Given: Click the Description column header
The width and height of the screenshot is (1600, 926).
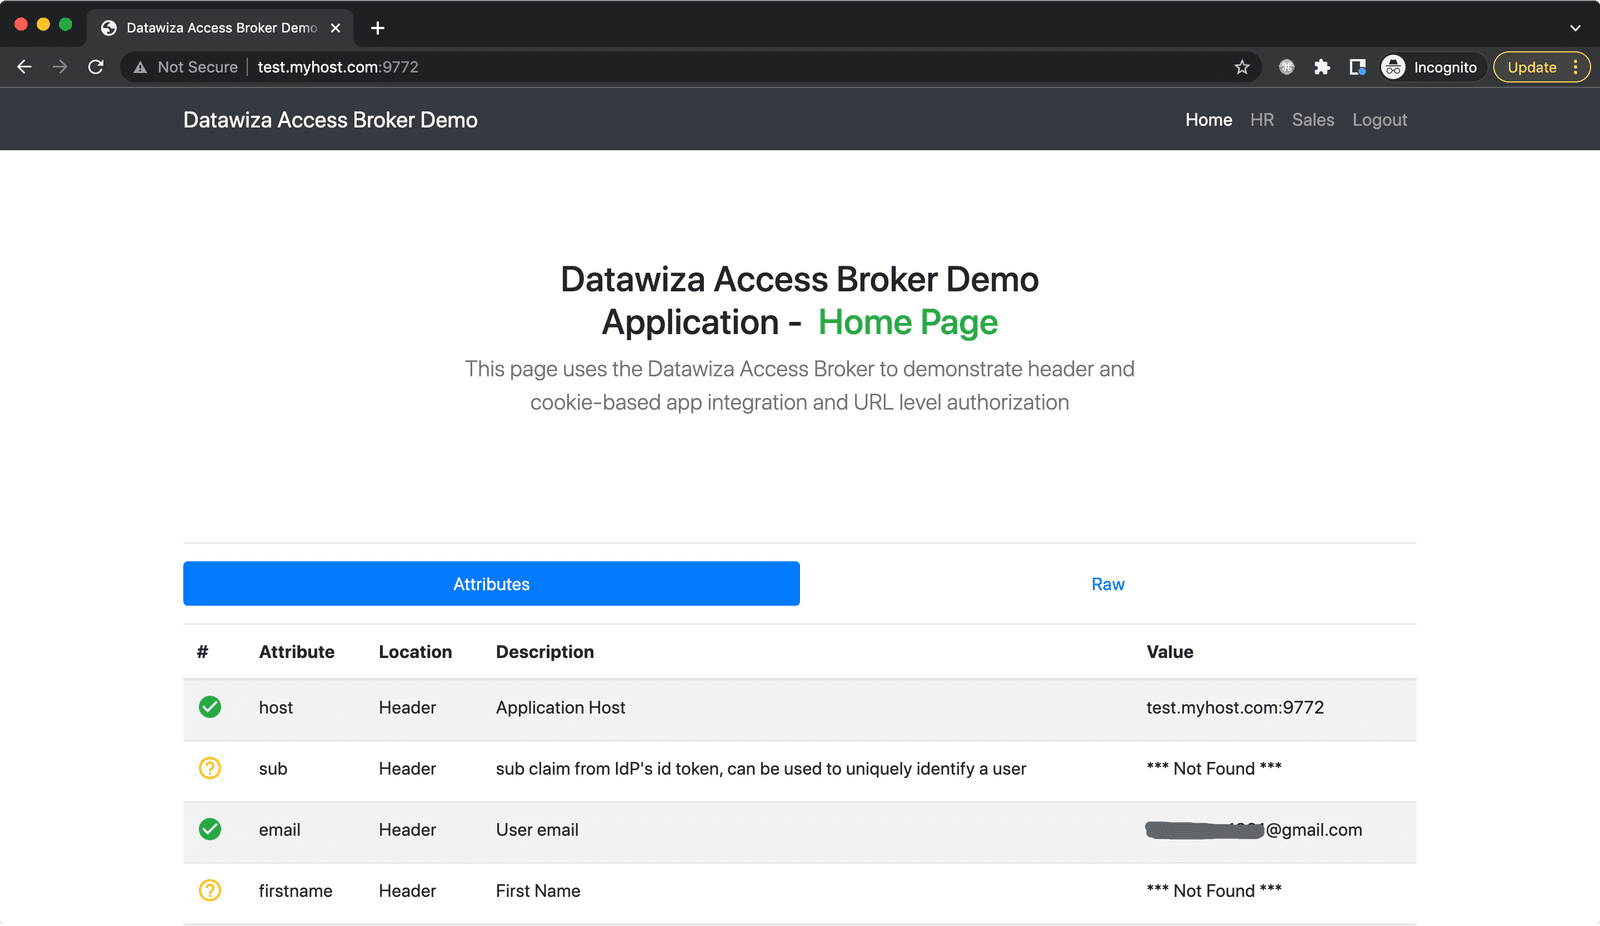Looking at the screenshot, I should pos(545,652).
